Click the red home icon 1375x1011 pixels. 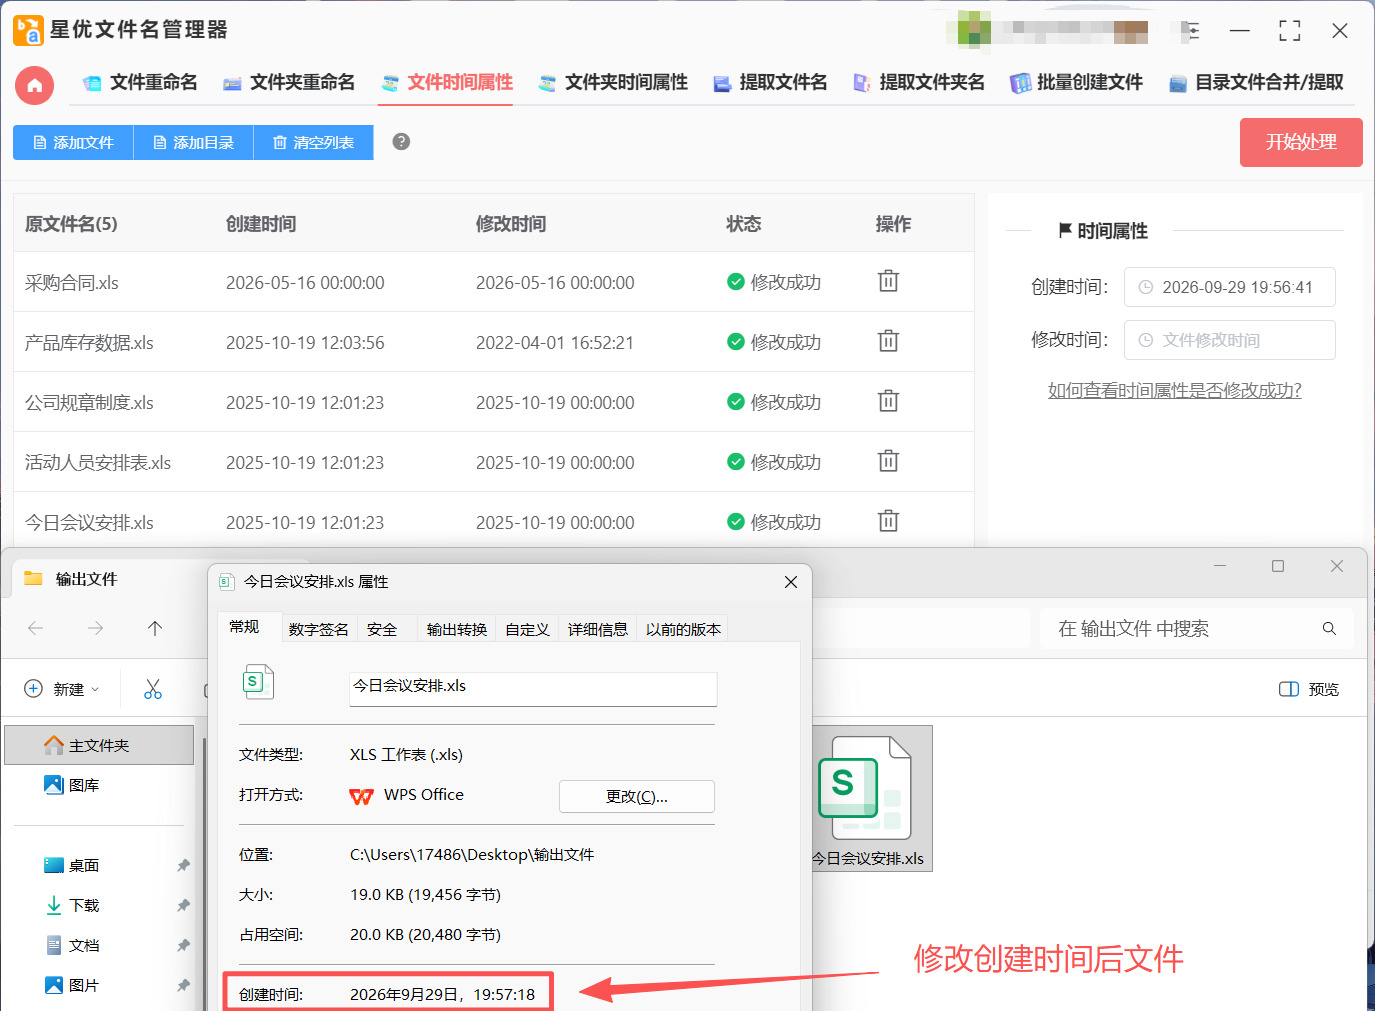click(34, 85)
